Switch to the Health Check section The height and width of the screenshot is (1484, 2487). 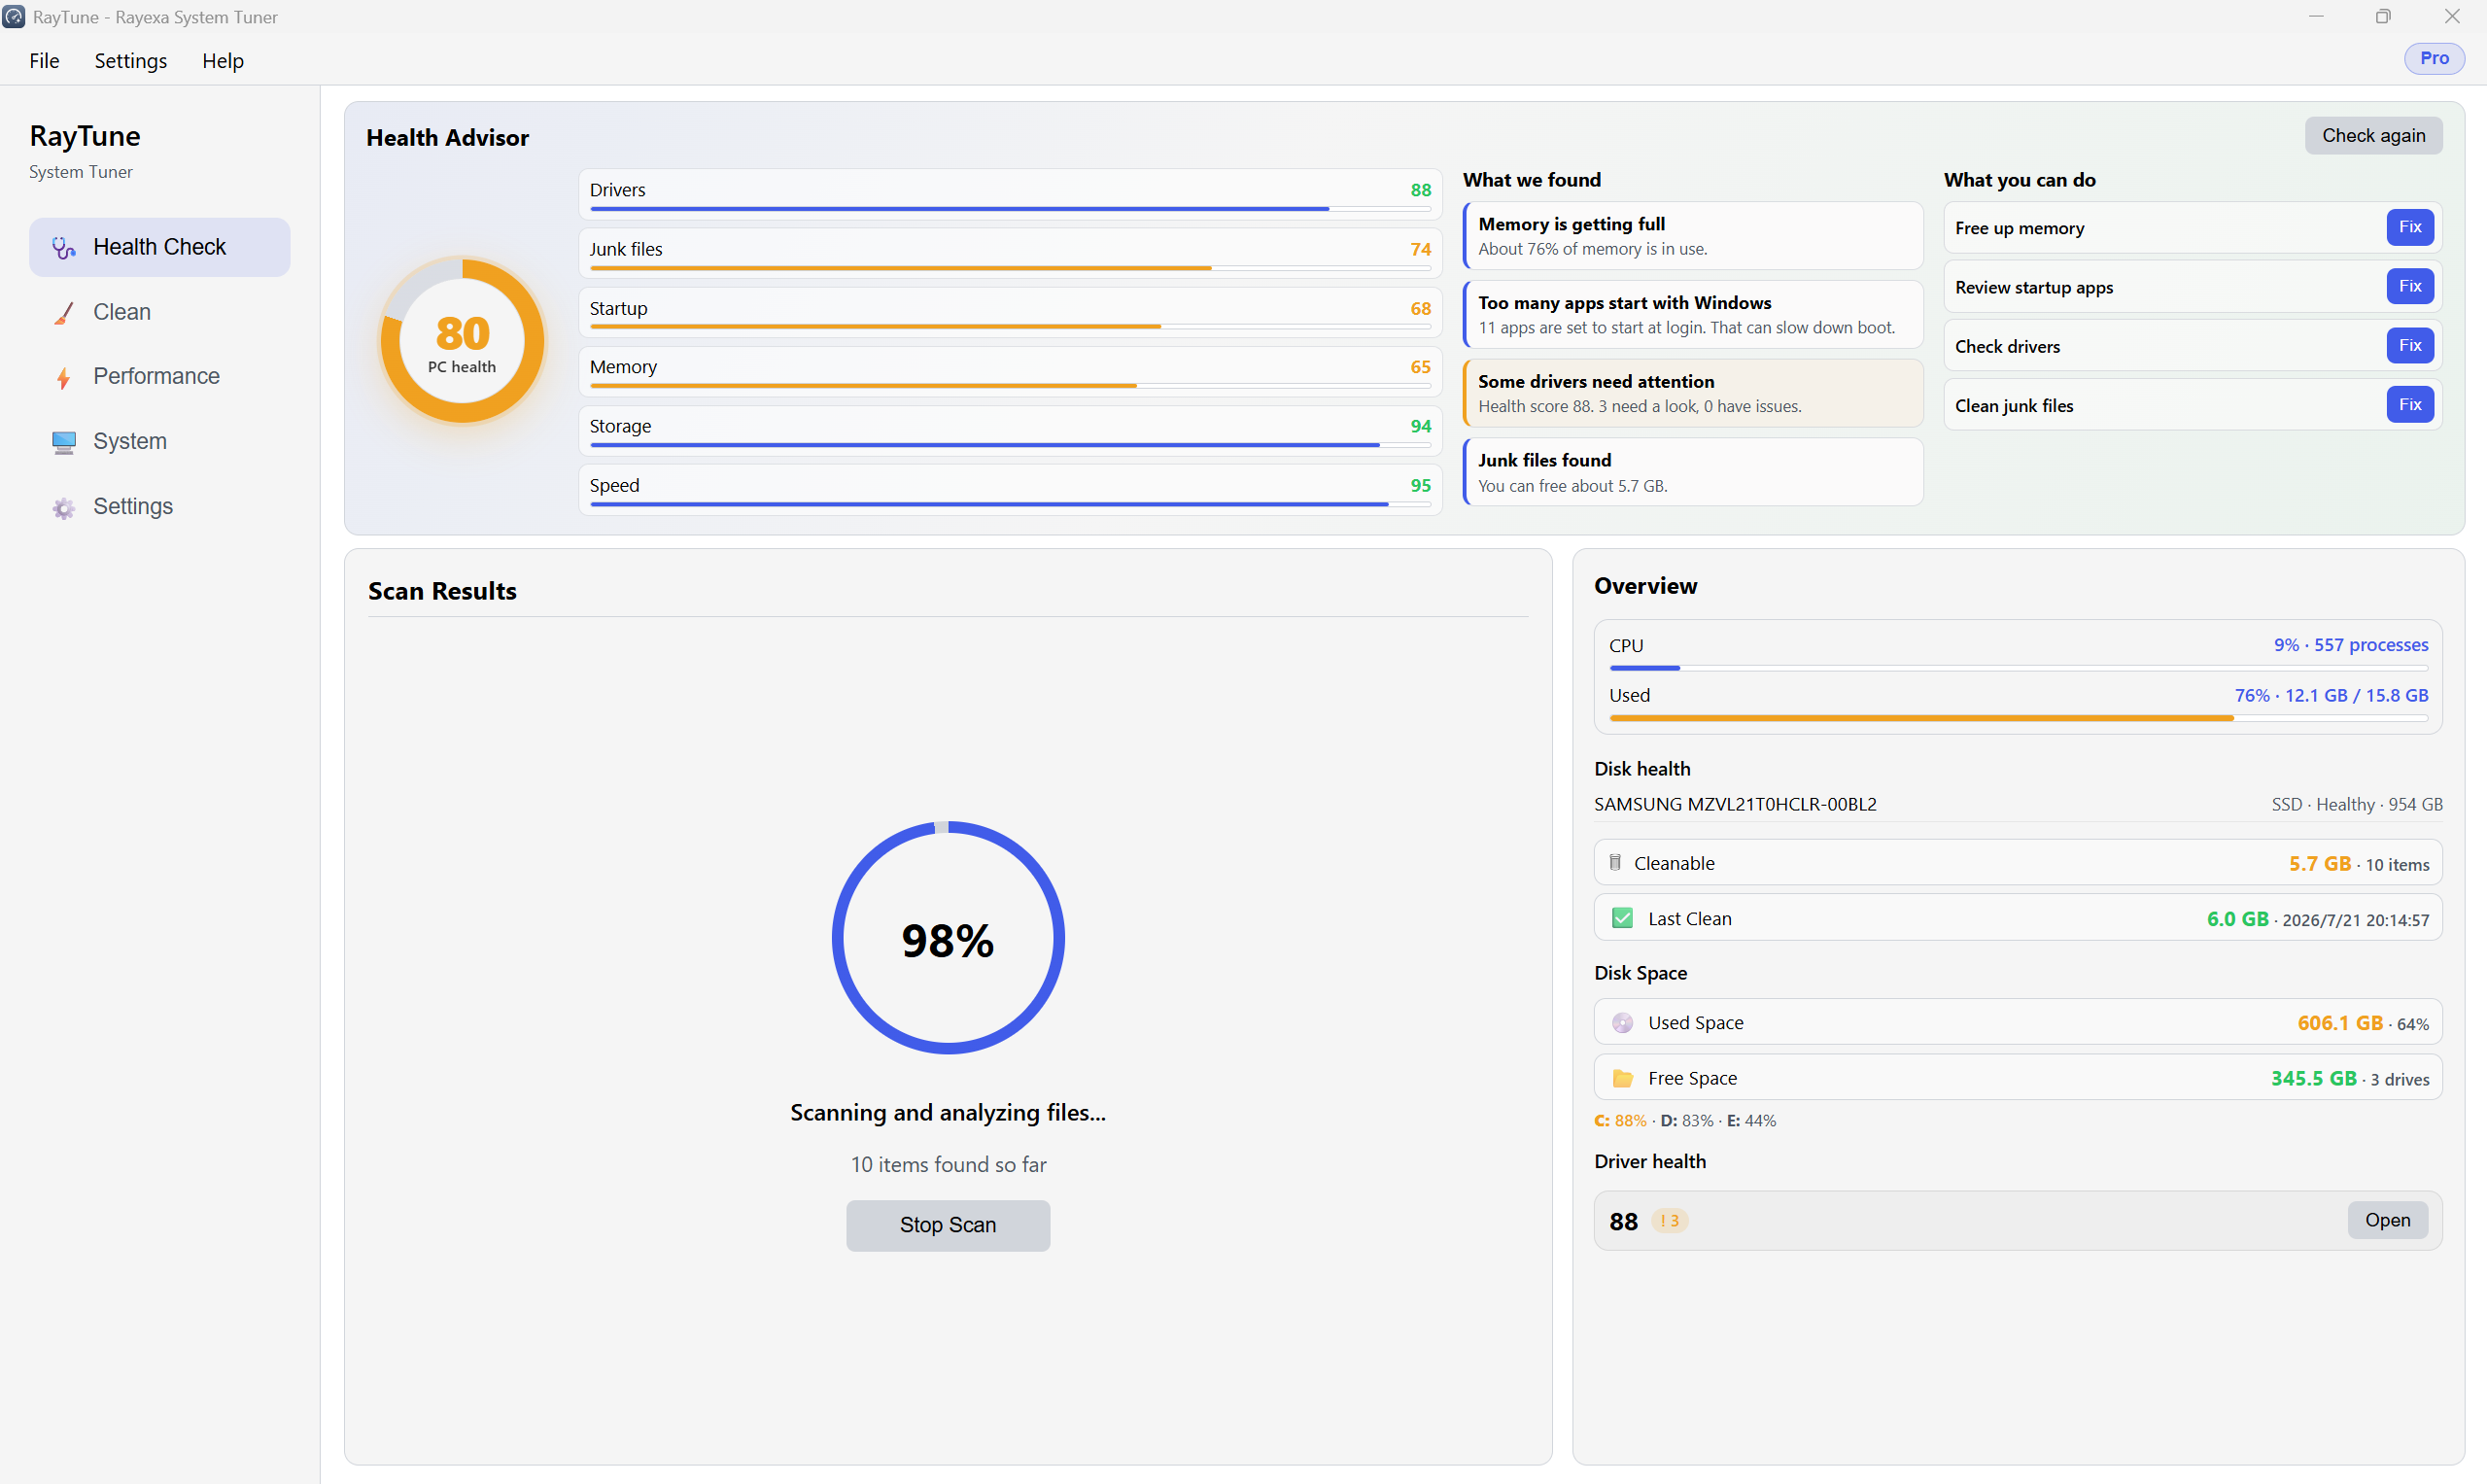[160, 247]
